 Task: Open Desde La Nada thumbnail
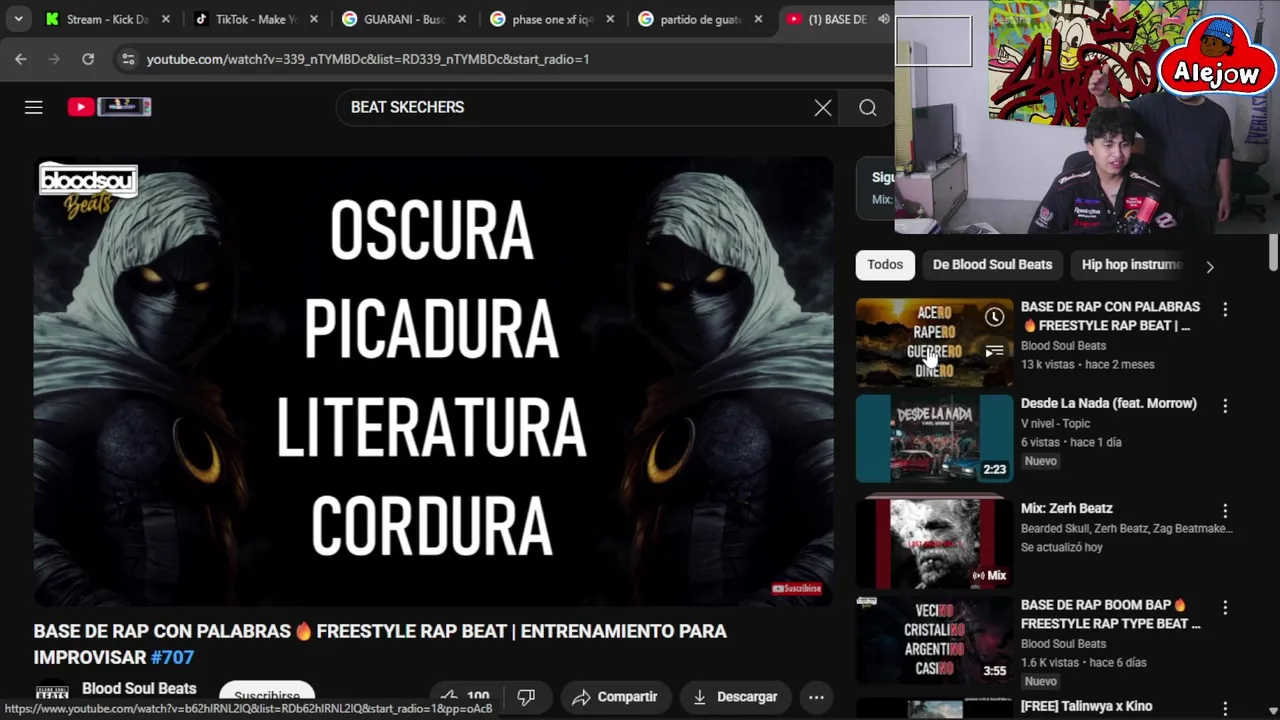click(x=934, y=438)
